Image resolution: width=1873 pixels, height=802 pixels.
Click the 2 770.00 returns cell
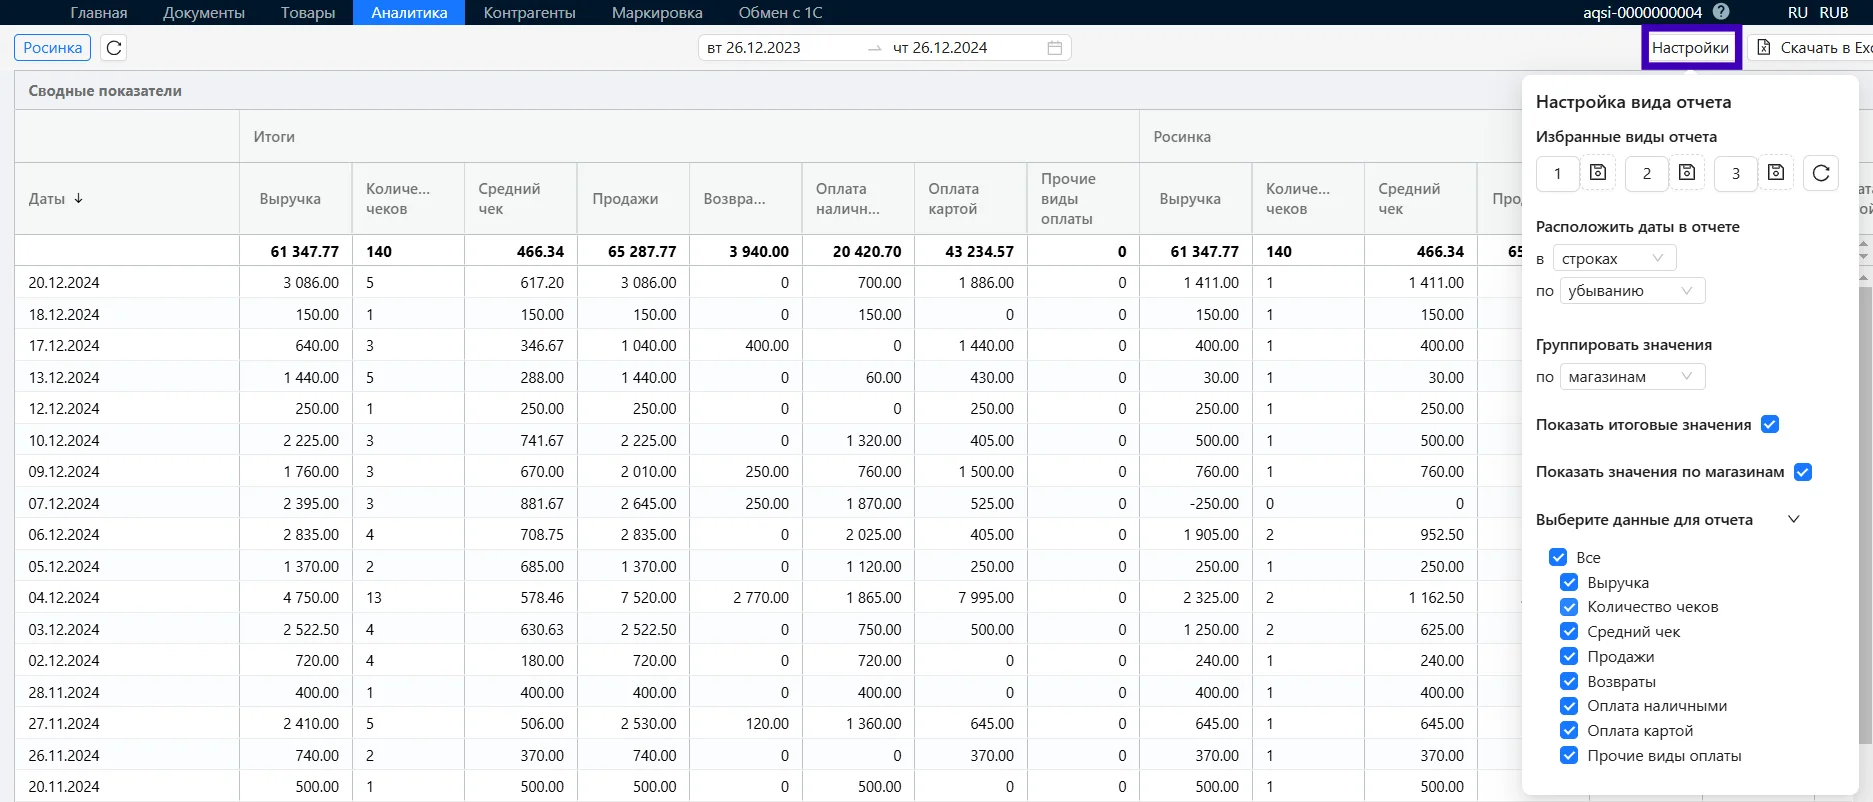point(761,597)
